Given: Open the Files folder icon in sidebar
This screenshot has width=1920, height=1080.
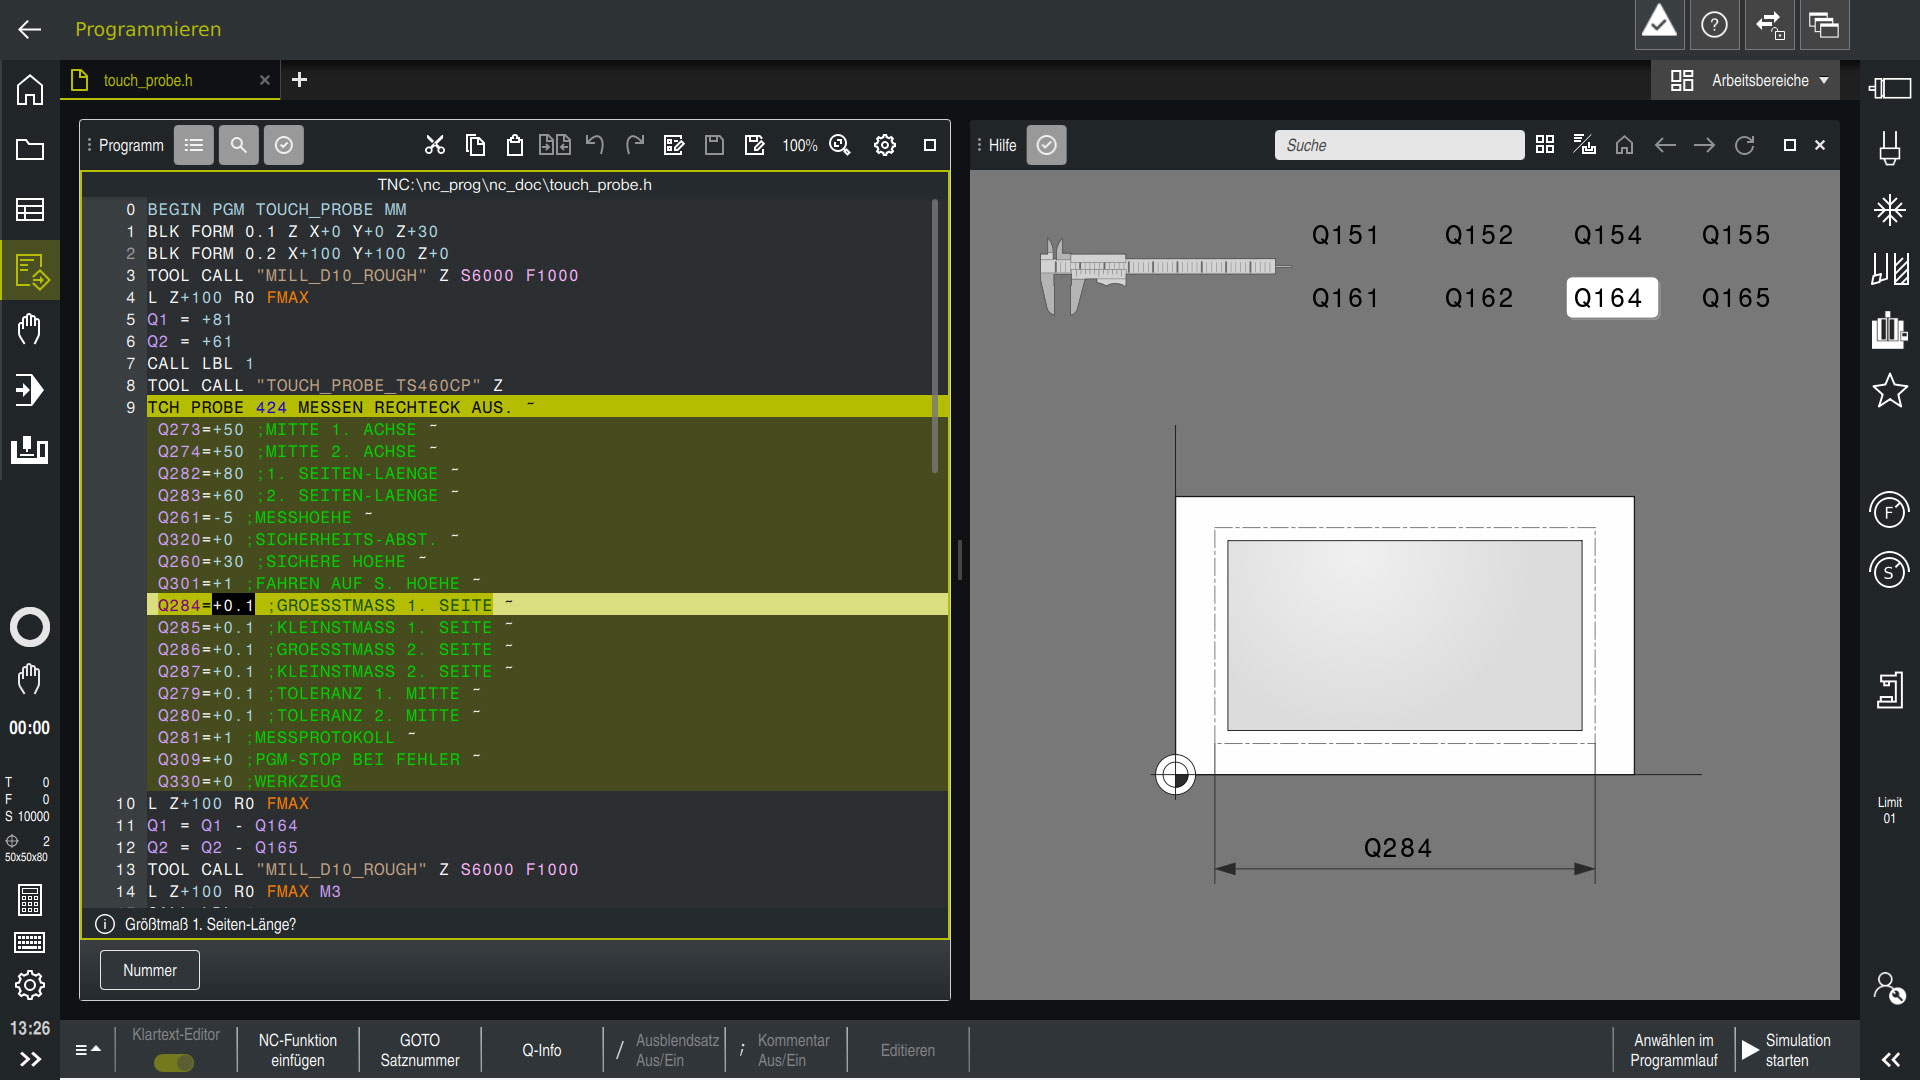Looking at the screenshot, I should coord(30,150).
